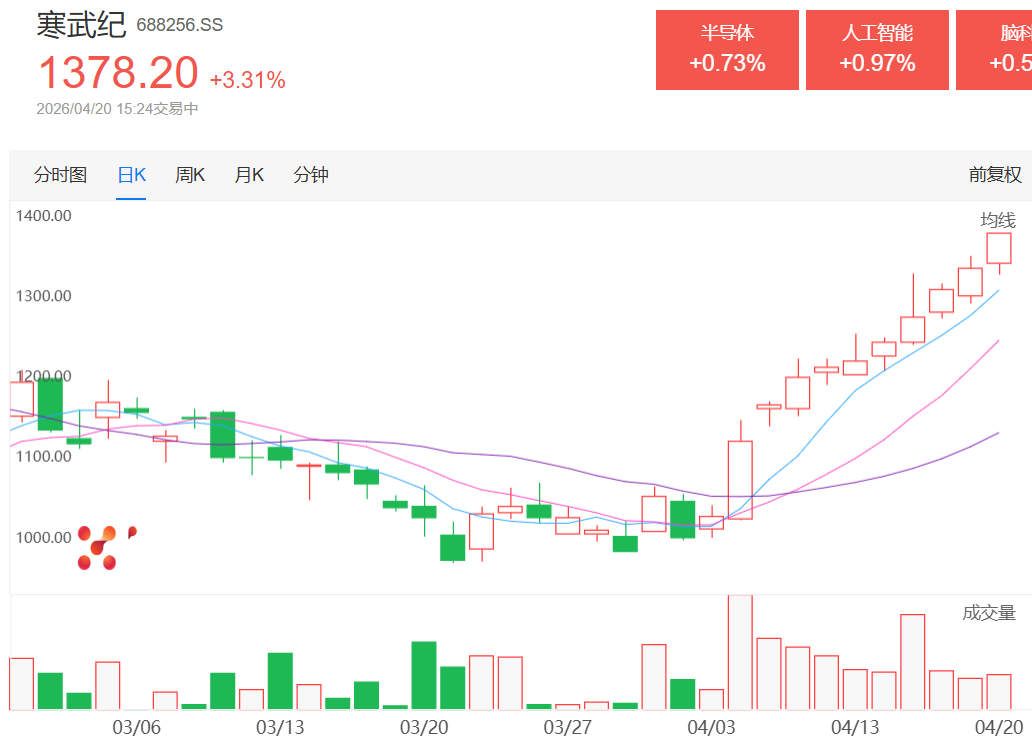Screen dimensions: 1032x749
Task: Click the partially visible 脑科 sector tag
Action: tap(994, 50)
